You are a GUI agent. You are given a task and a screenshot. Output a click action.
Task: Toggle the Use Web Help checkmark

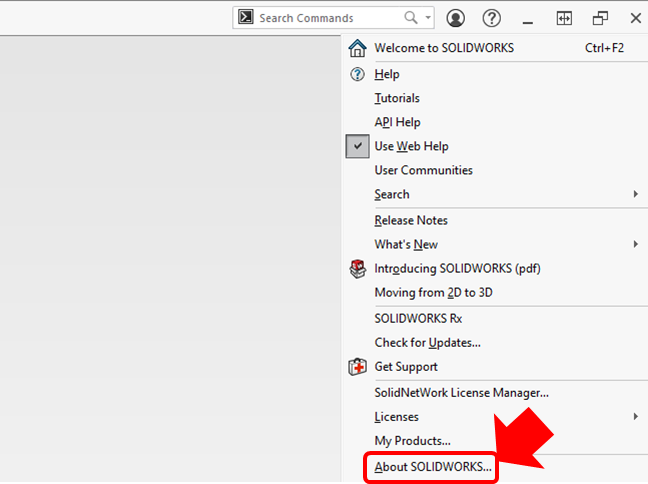(x=358, y=146)
